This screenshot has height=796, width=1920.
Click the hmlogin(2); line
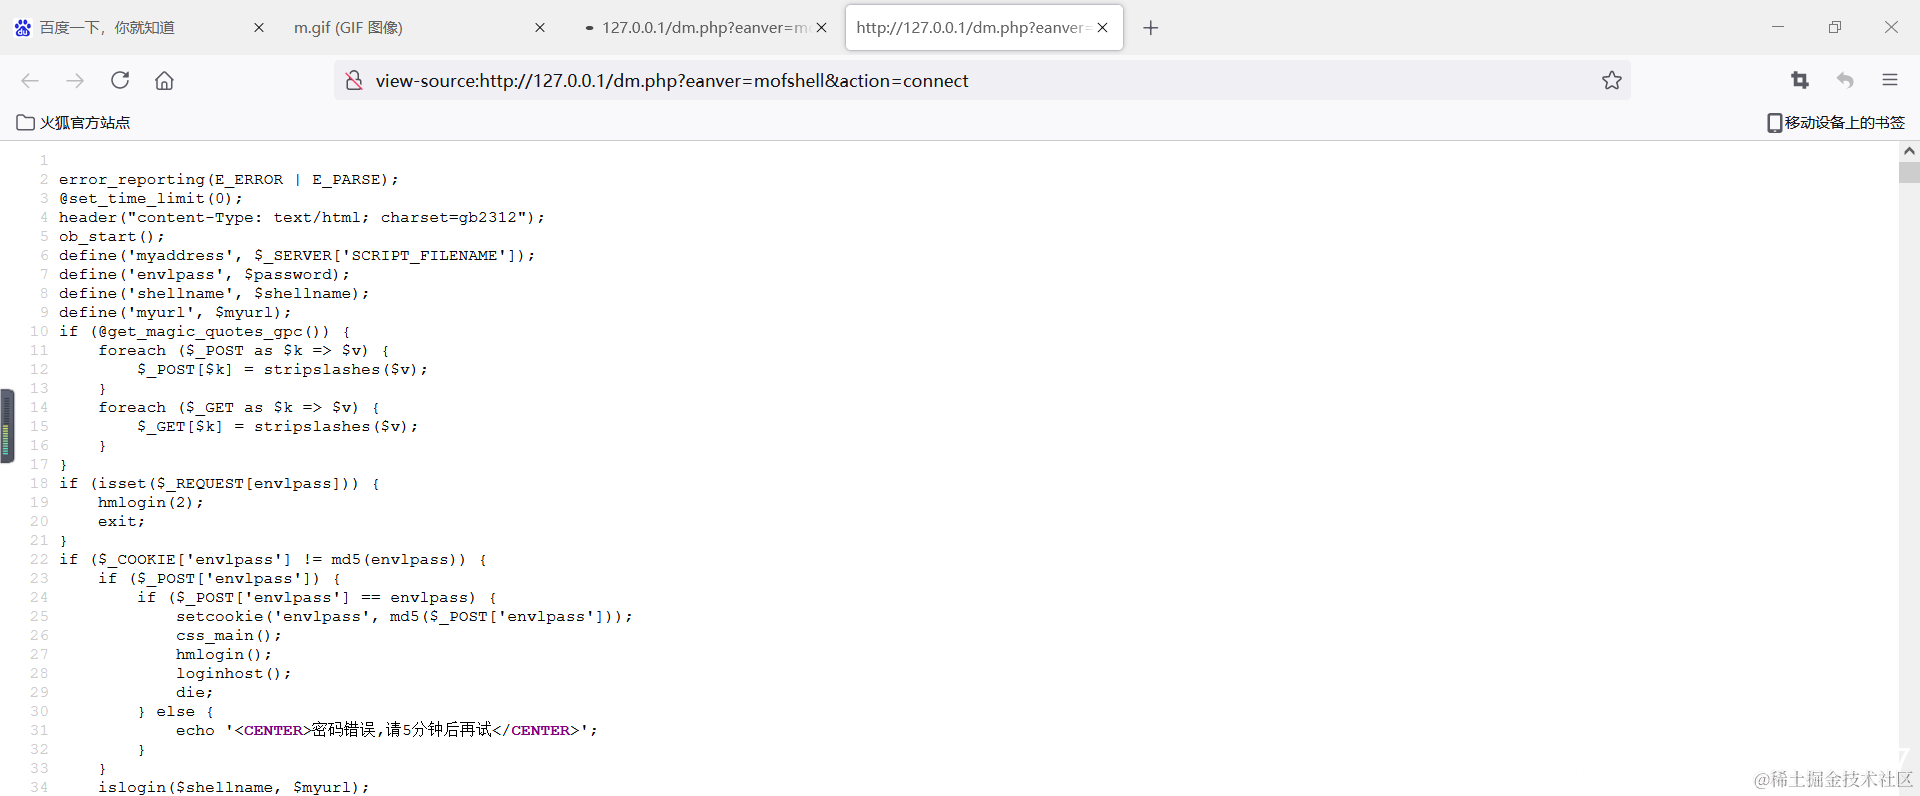click(x=150, y=503)
